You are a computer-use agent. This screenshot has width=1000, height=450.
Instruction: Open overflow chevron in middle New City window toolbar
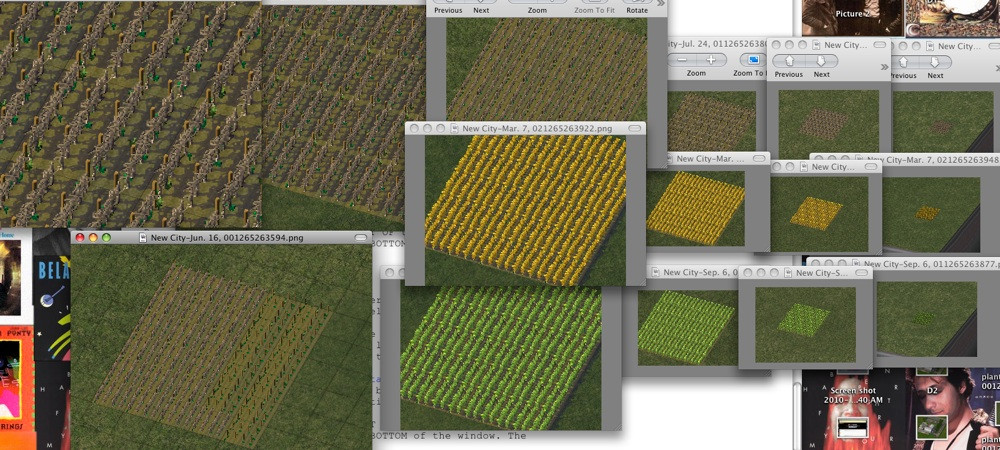click(x=885, y=67)
